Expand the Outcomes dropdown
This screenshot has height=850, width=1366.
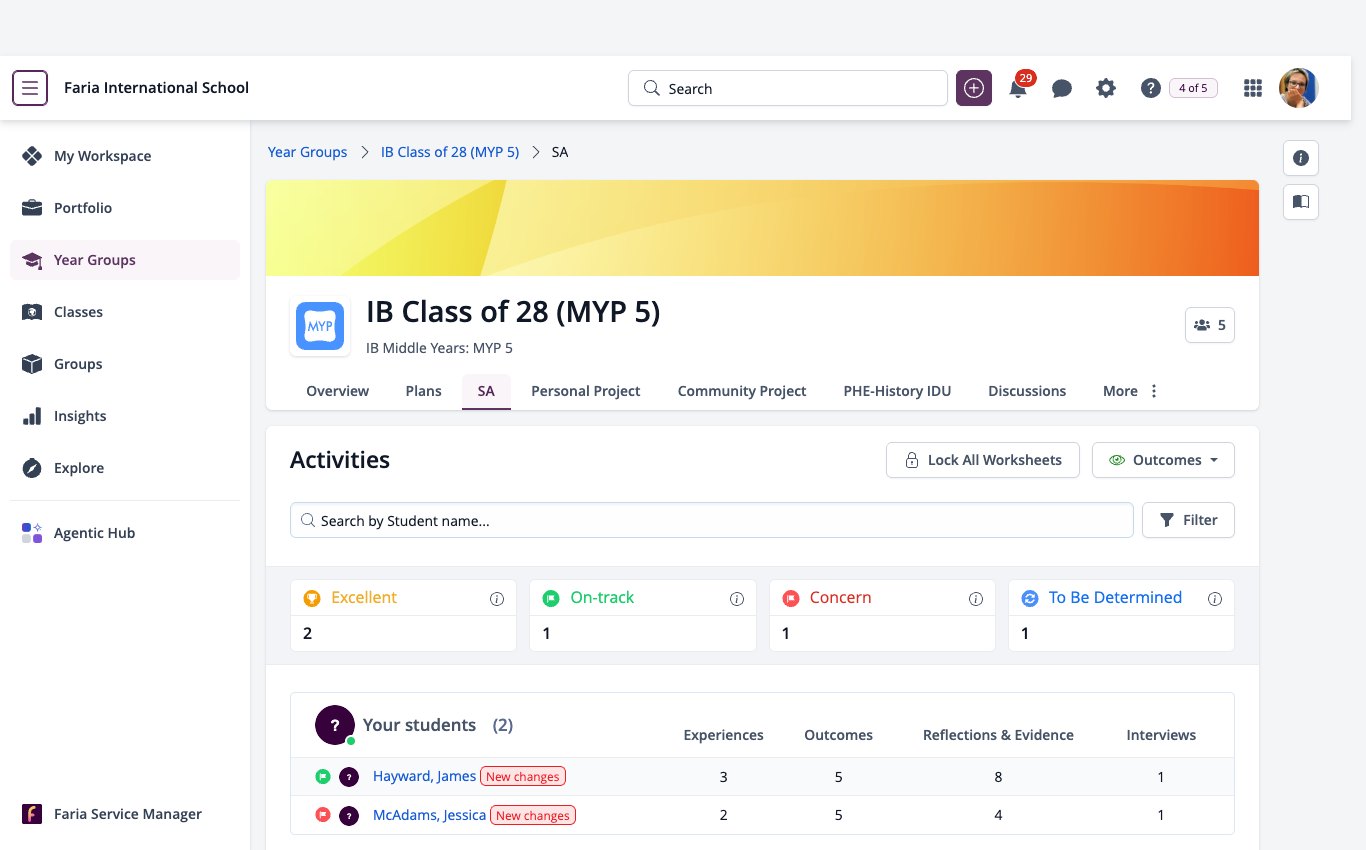point(1163,460)
